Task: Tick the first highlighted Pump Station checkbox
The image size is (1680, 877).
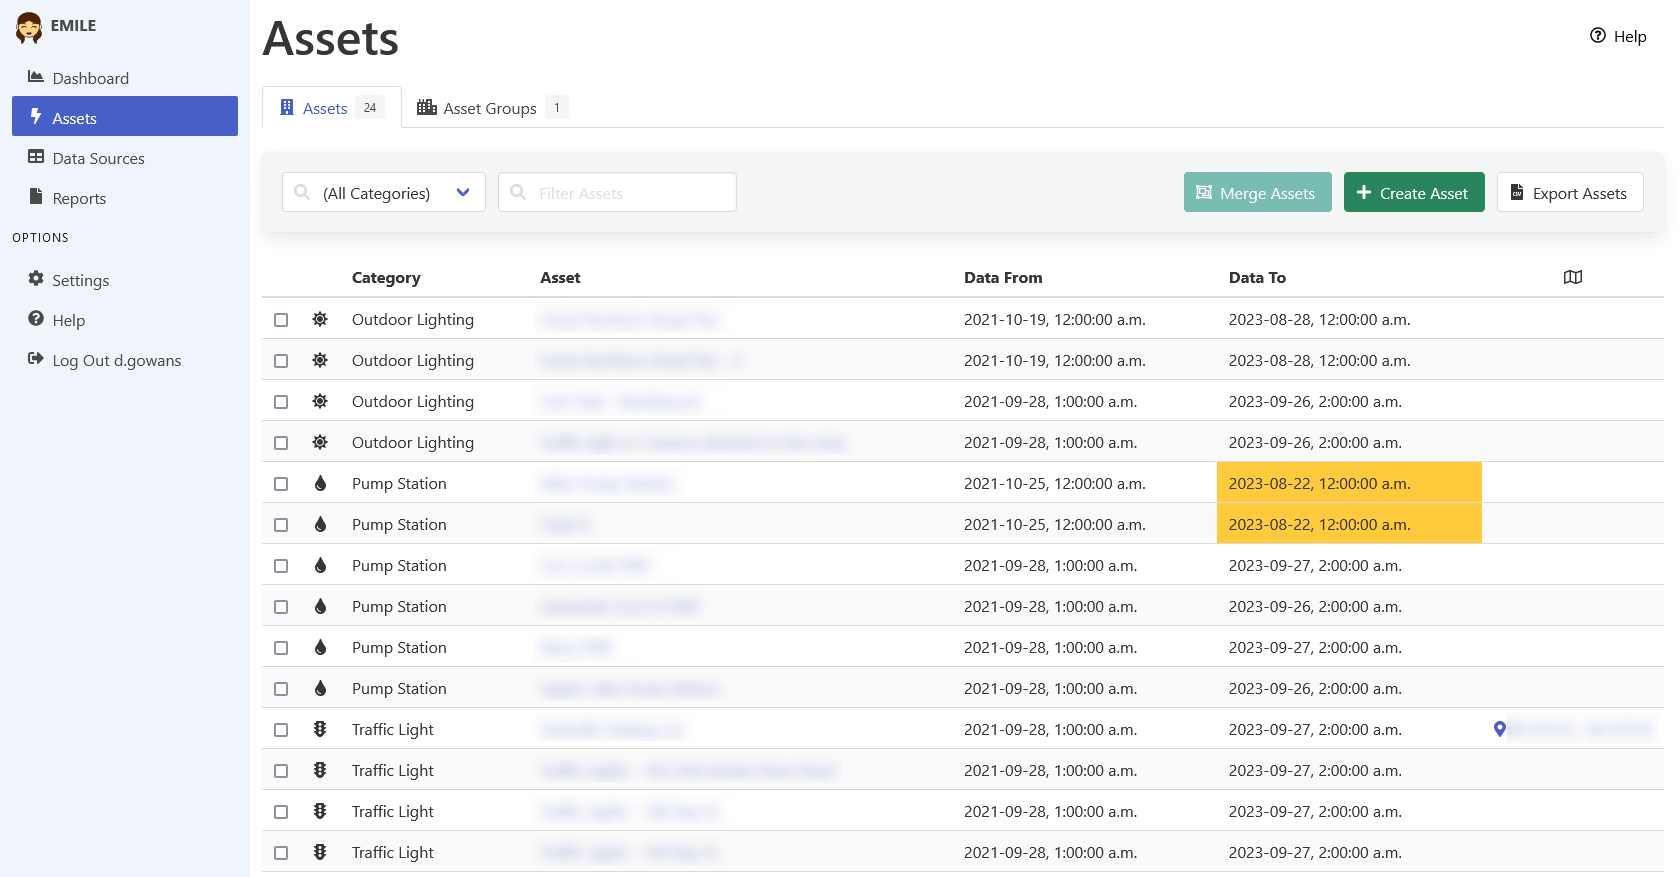Action: coord(281,484)
